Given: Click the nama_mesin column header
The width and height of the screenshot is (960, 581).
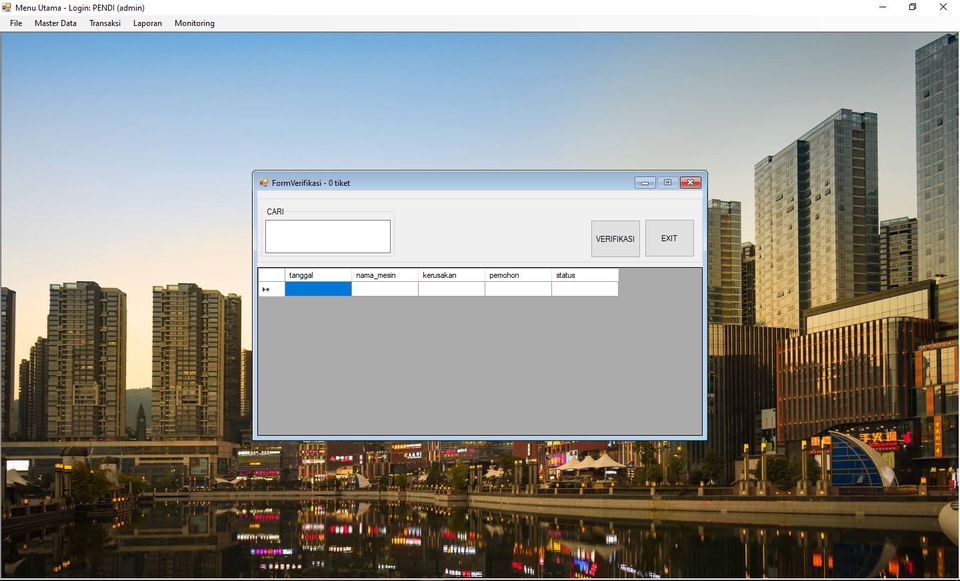Looking at the screenshot, I should pyautogui.click(x=384, y=275).
